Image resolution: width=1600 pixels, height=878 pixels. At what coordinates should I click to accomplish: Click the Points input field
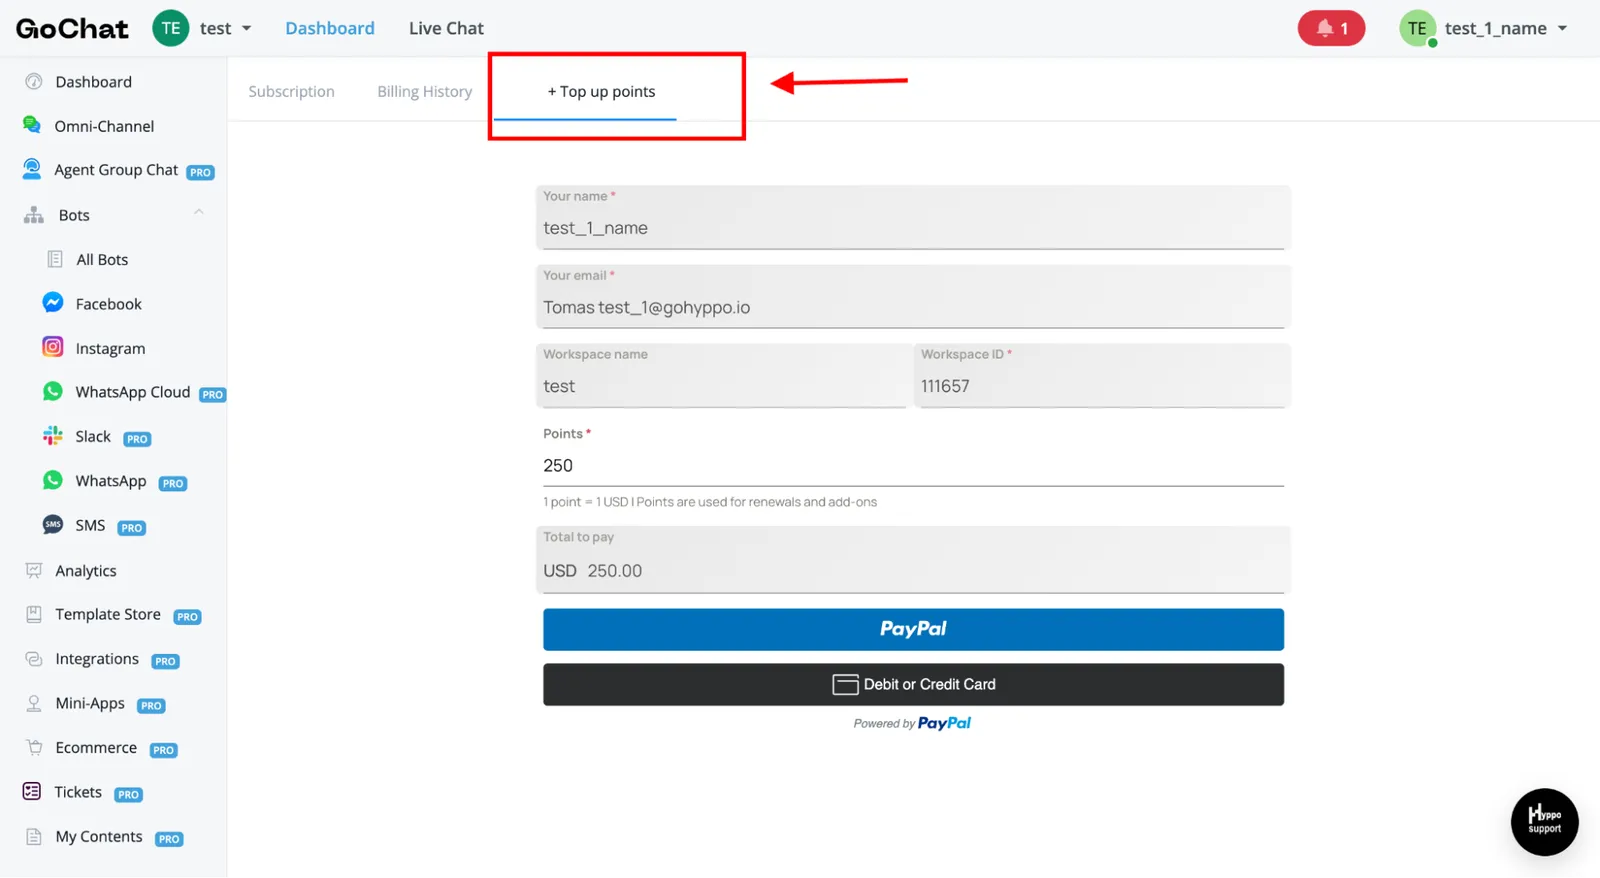tap(913, 466)
